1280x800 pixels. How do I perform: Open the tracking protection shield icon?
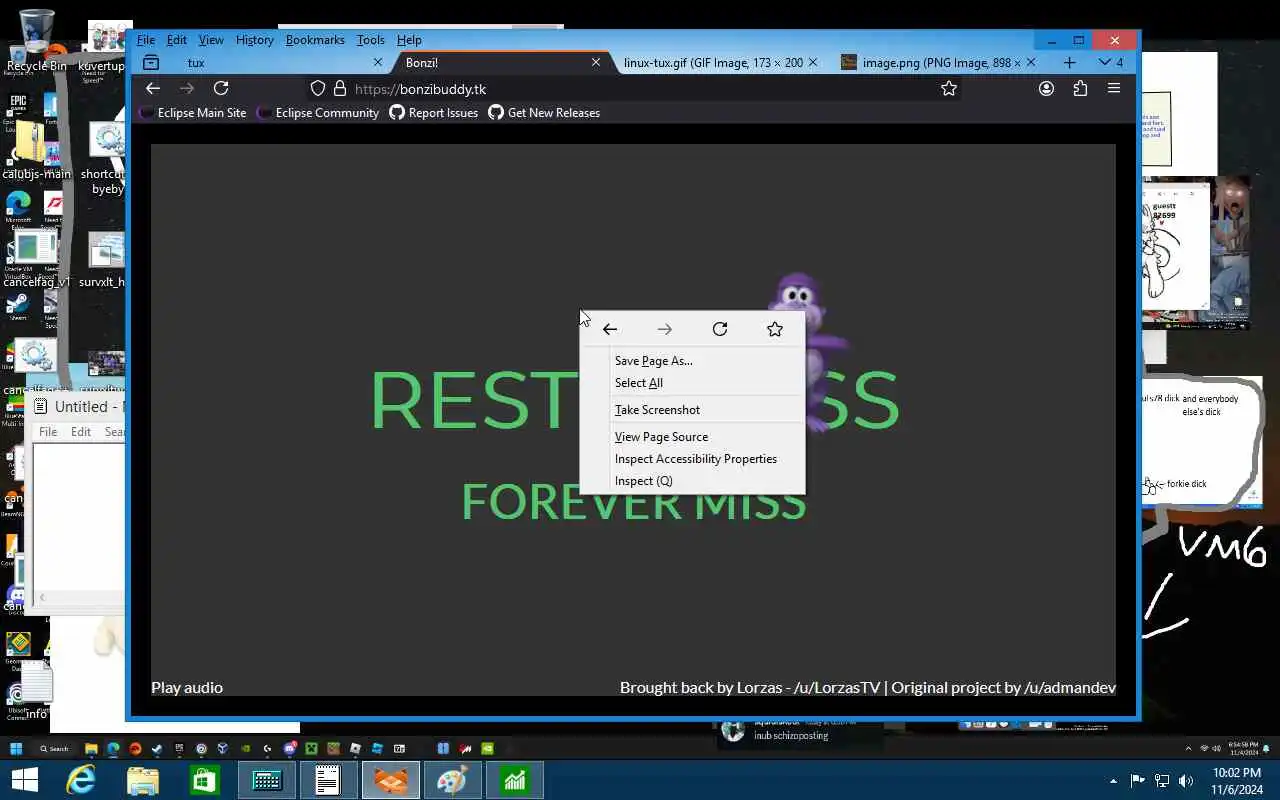(318, 88)
